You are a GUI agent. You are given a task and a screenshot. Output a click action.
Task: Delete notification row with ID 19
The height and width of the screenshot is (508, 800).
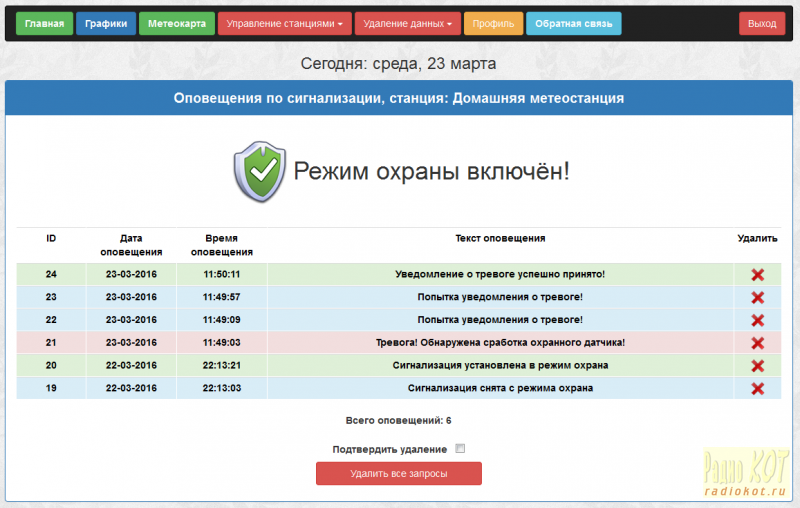(757, 389)
